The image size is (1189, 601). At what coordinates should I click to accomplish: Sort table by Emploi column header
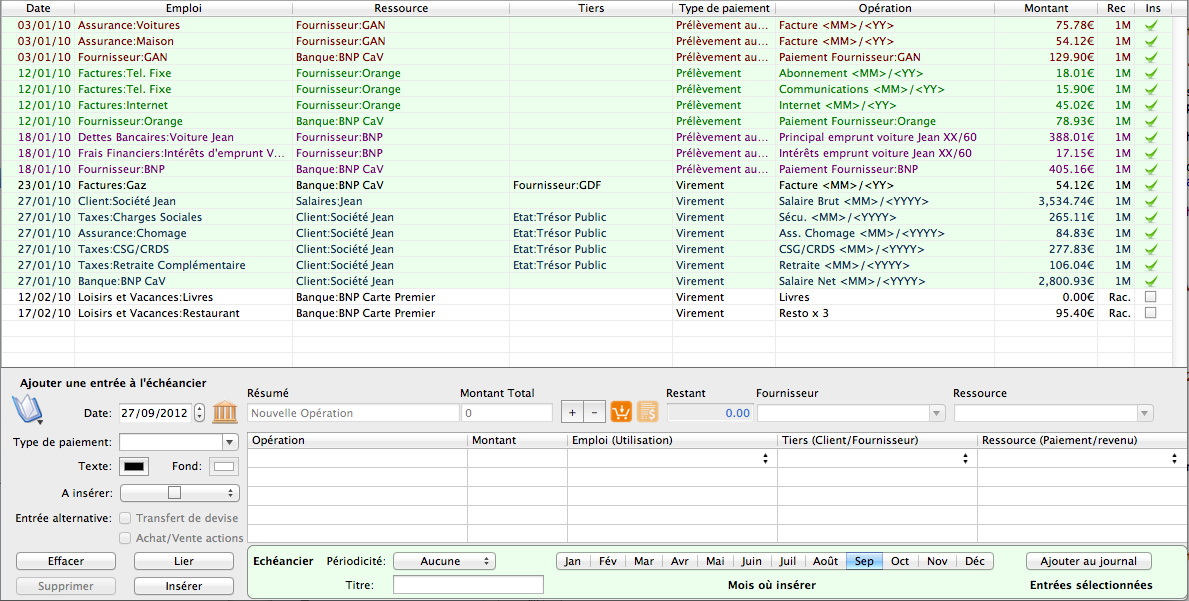pyautogui.click(x=184, y=8)
